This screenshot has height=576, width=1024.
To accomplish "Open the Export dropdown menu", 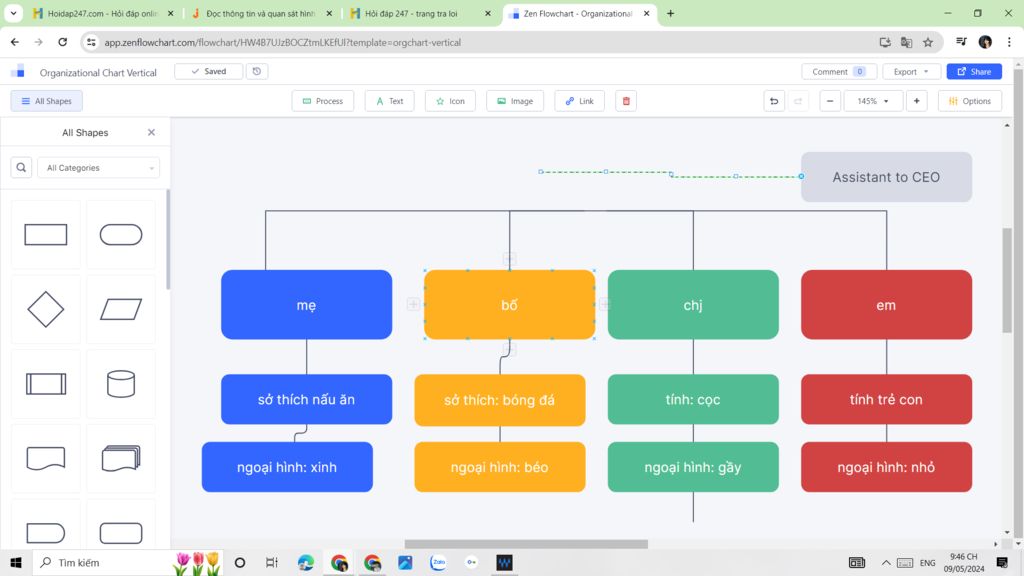I will coord(911,72).
